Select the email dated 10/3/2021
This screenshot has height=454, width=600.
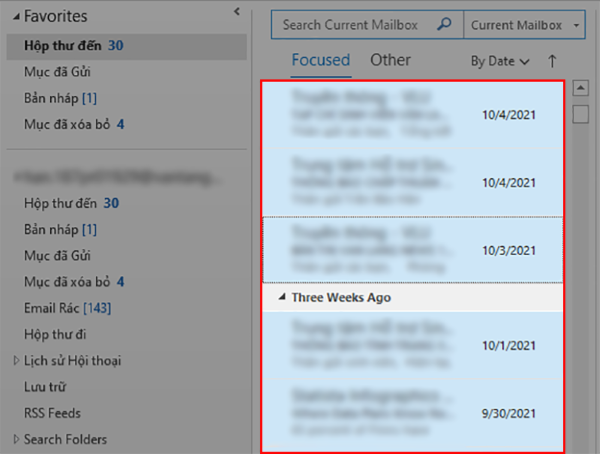coord(411,248)
